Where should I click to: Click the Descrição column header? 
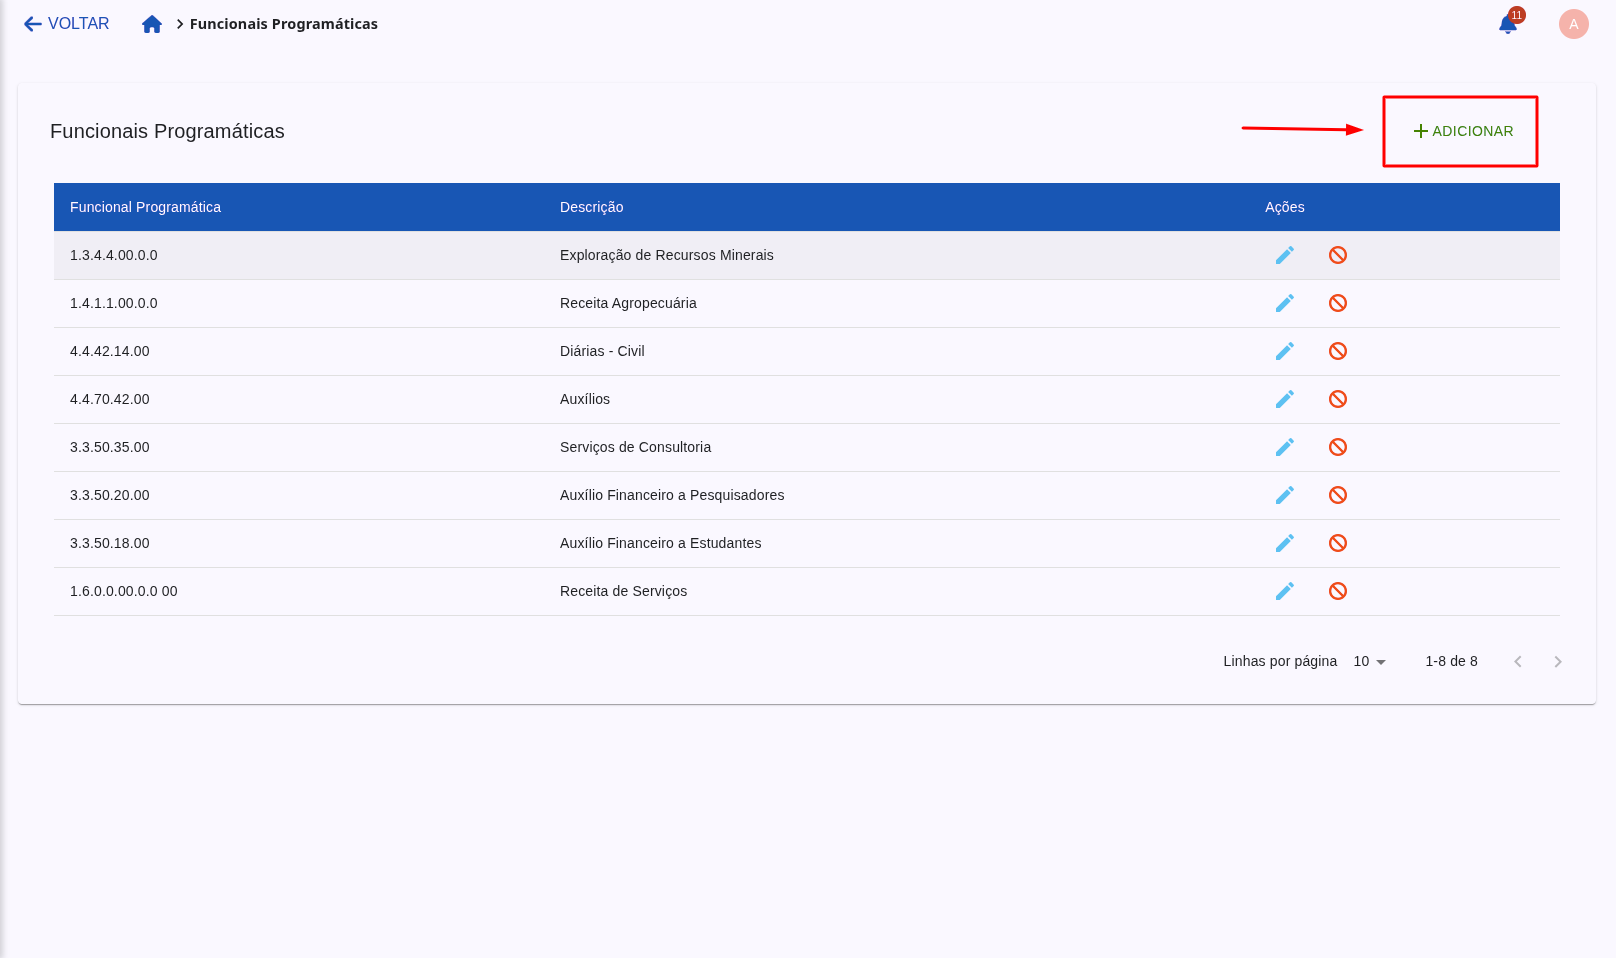pos(591,207)
